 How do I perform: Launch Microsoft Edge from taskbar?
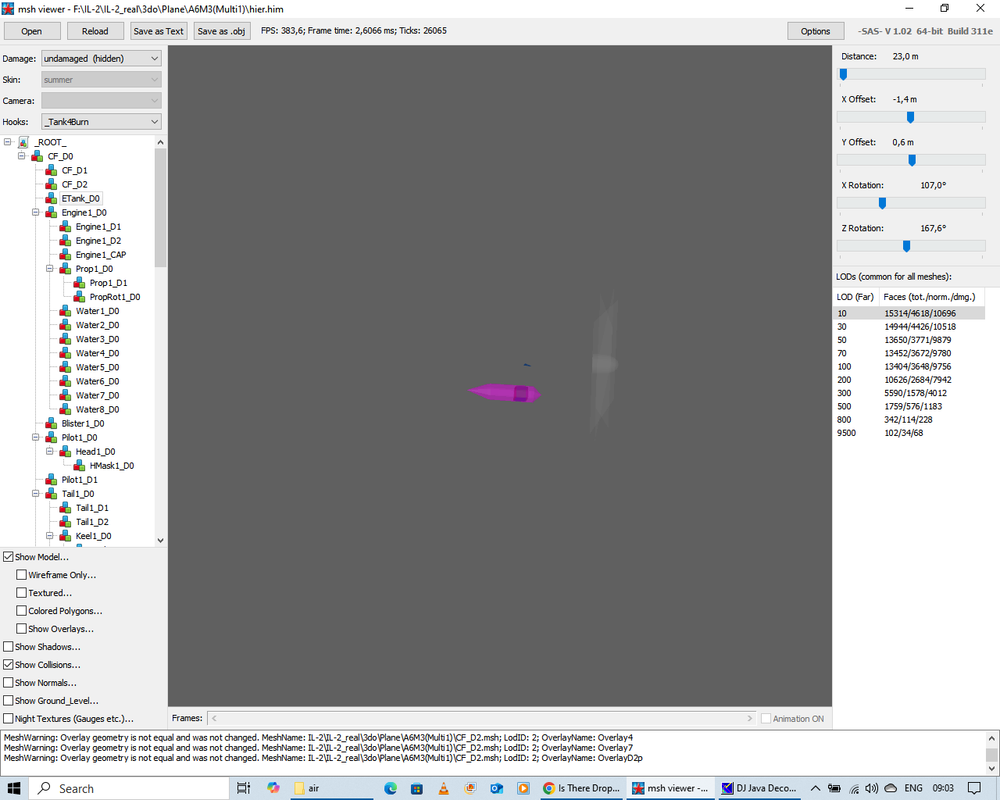point(390,789)
